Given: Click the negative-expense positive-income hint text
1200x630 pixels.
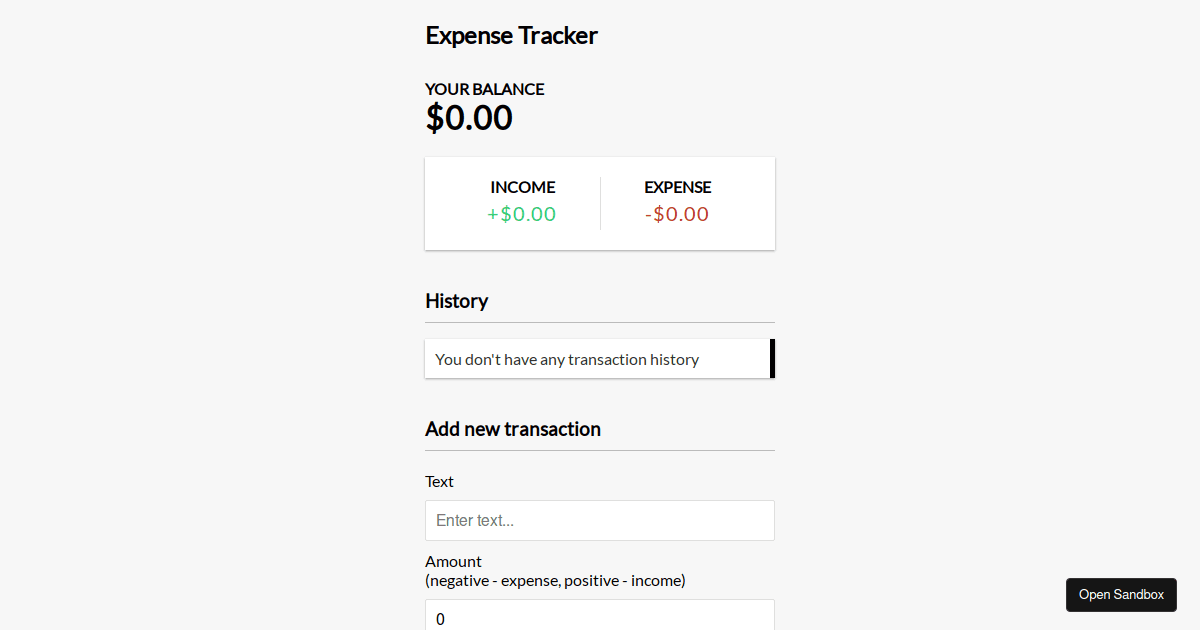Looking at the screenshot, I should [x=555, y=580].
